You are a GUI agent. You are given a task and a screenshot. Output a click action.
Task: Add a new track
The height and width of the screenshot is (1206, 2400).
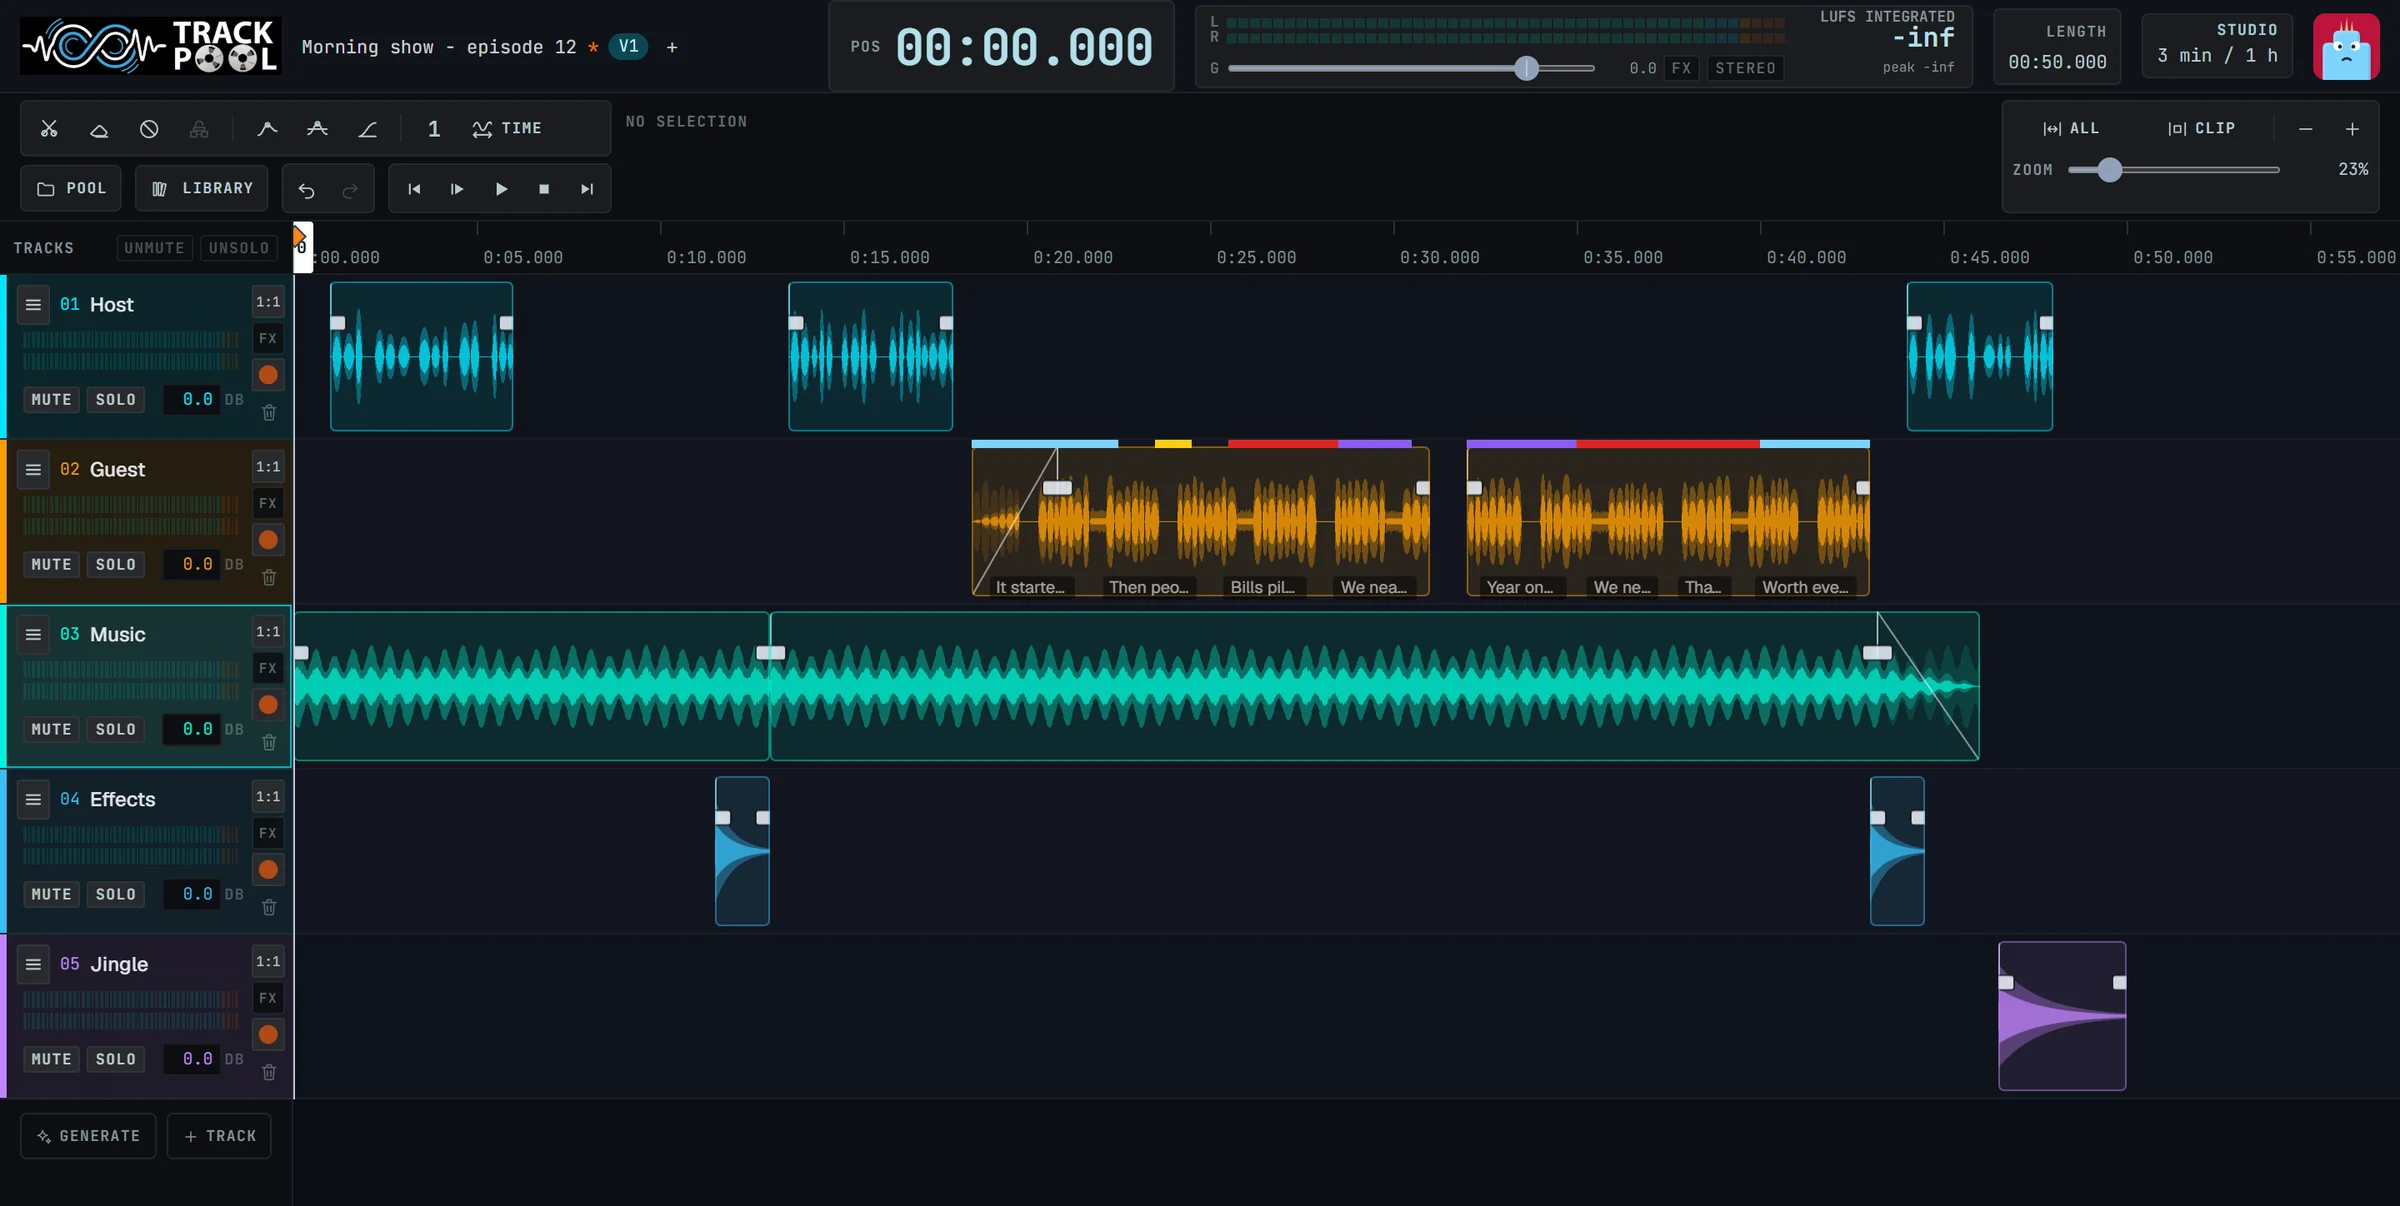click(219, 1136)
